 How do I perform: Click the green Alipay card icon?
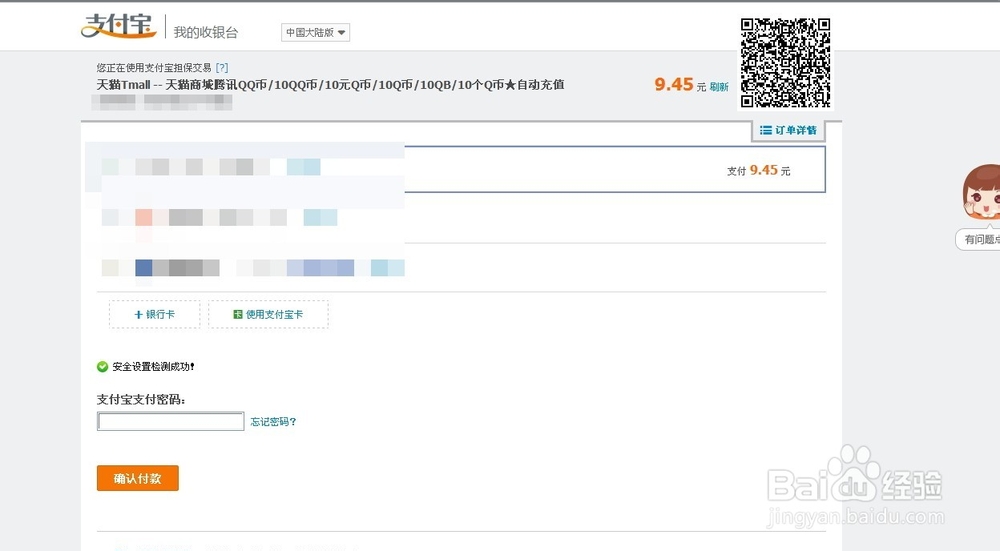[x=238, y=314]
